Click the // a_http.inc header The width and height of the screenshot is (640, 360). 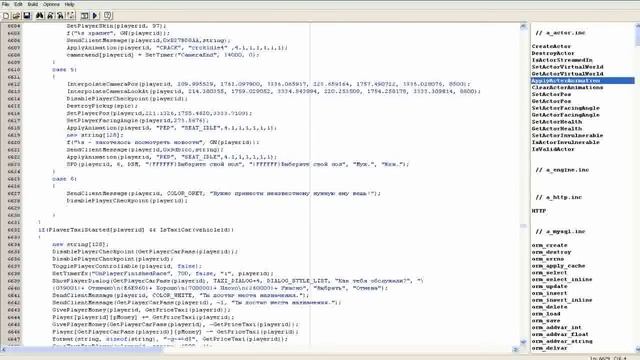pyautogui.click(x=558, y=197)
